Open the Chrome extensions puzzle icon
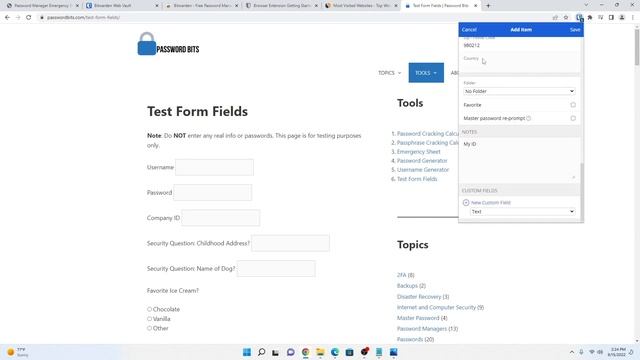Image resolution: width=640 pixels, height=360 pixels. [590, 18]
